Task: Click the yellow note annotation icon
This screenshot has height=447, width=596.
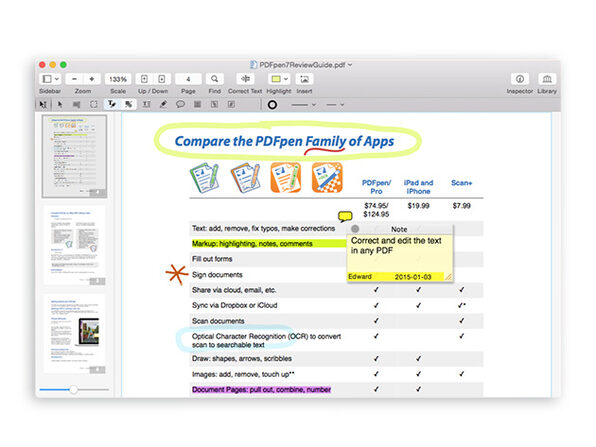Action: (x=345, y=217)
